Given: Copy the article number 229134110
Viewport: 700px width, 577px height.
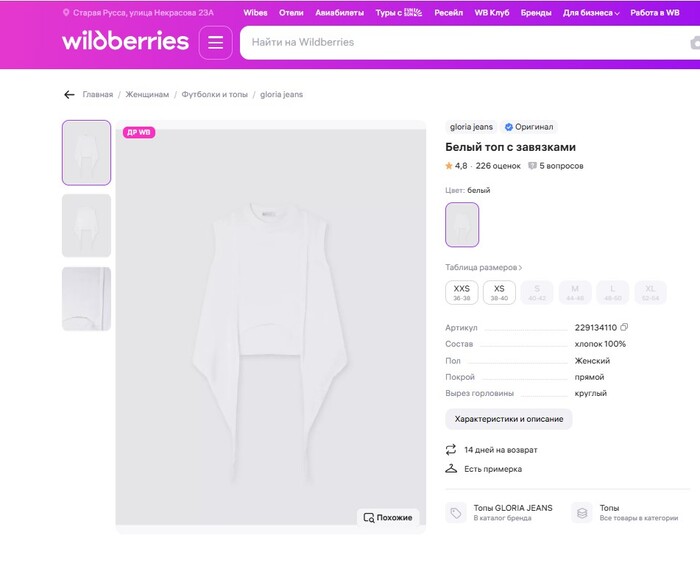Looking at the screenshot, I should (624, 328).
